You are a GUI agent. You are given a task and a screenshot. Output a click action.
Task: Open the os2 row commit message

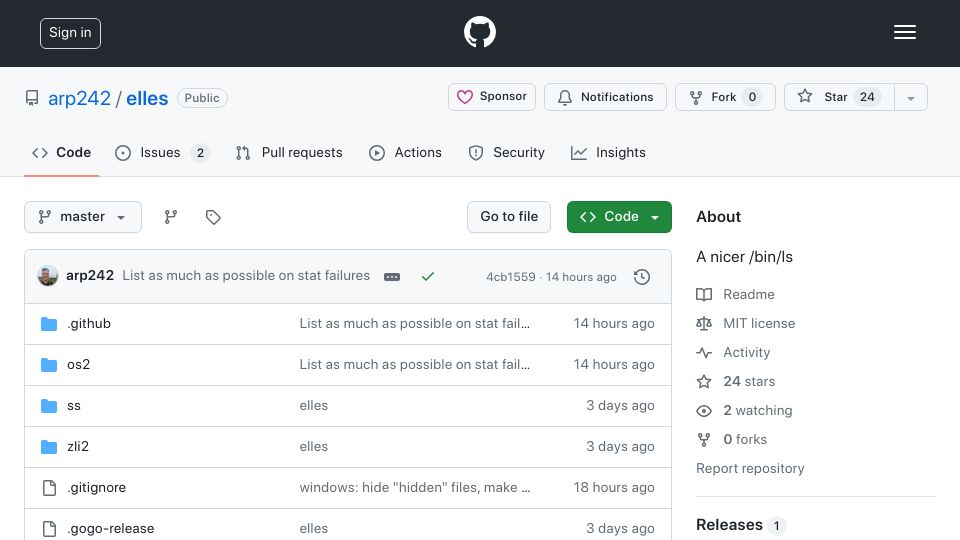tap(414, 364)
